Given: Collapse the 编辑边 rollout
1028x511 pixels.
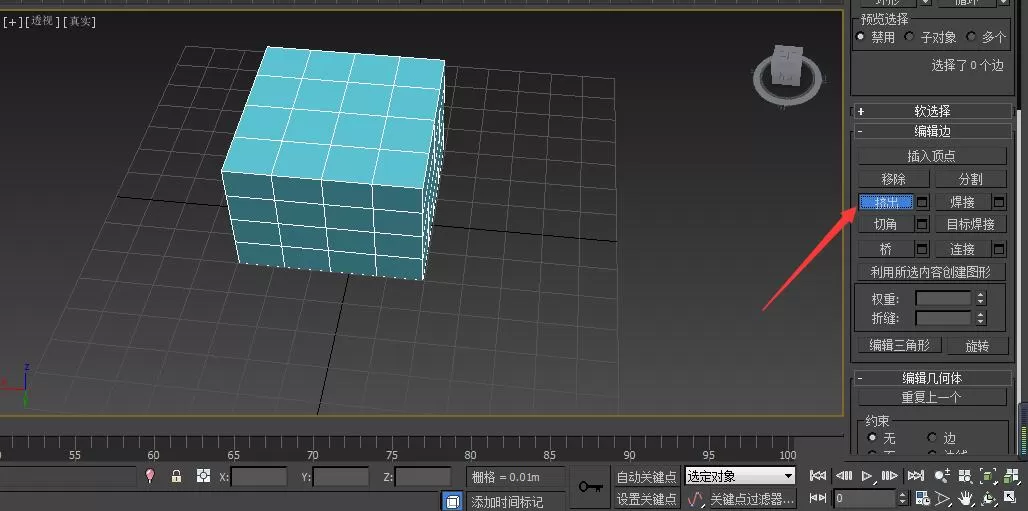Looking at the screenshot, I should [x=932, y=131].
